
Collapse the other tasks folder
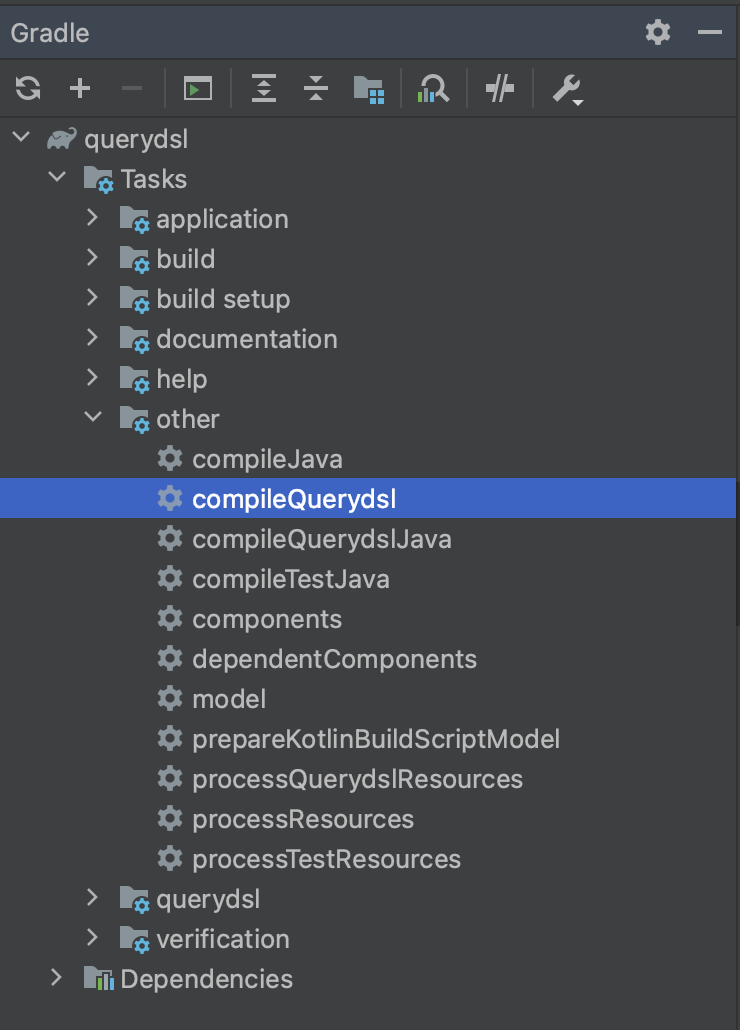pos(93,416)
